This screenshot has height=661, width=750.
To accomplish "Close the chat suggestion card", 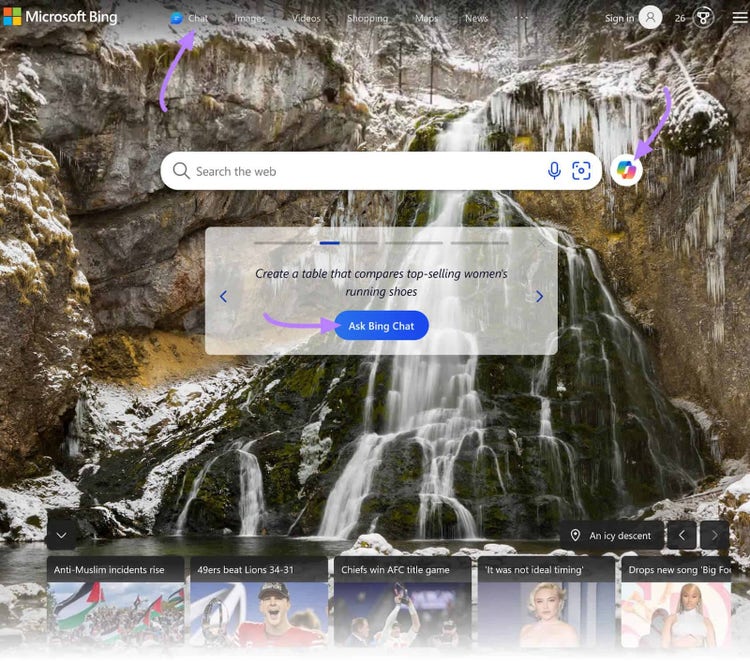I will click(x=541, y=243).
